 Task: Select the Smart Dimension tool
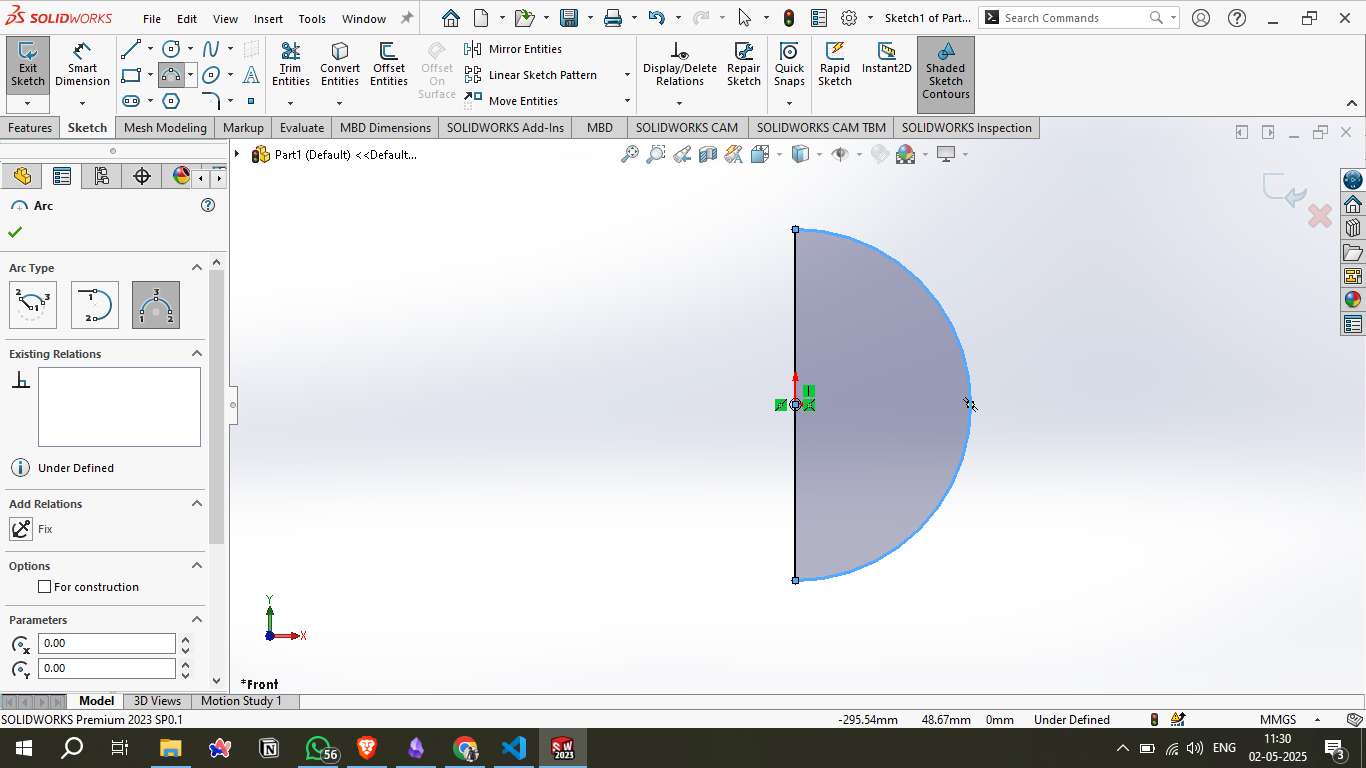82,65
